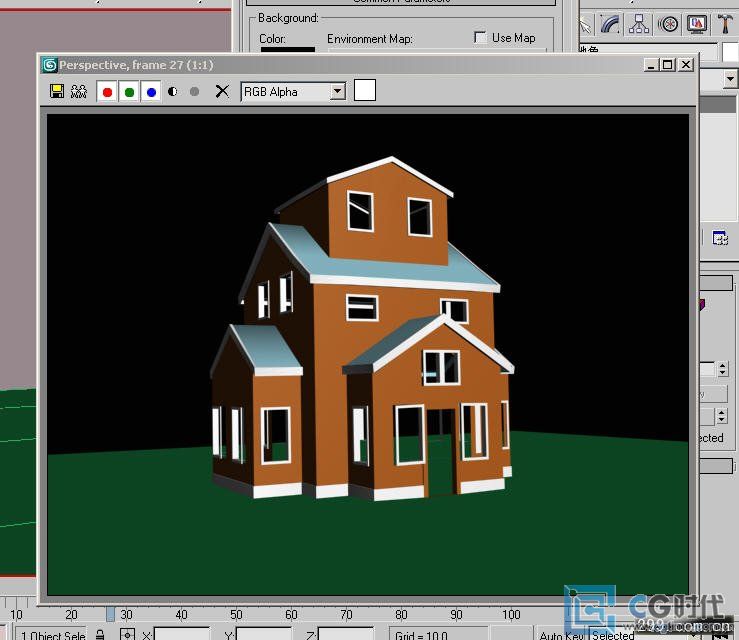Toggle the green channel display
Screen dimensions: 739x640
tap(129, 92)
